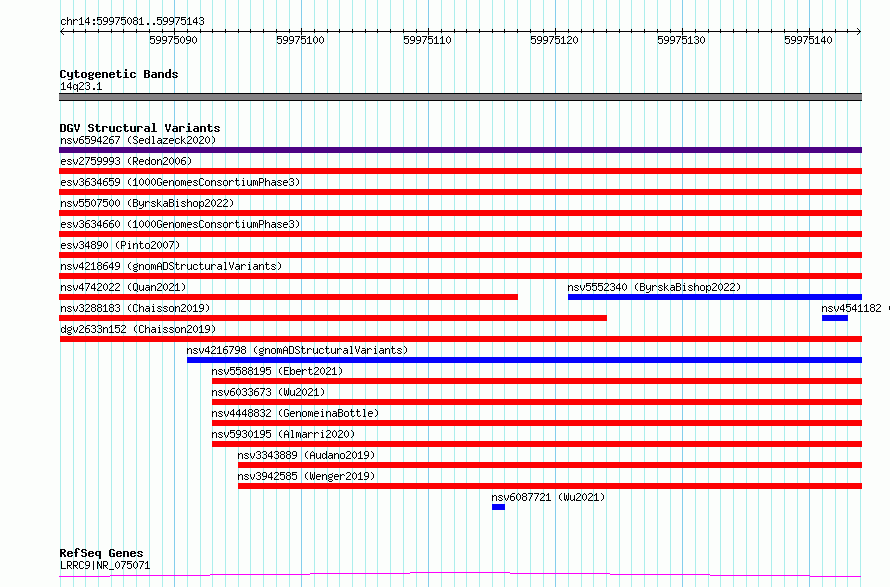This screenshot has width=890, height=587.
Task: Open the nsv6087721 (Wu2021) label
Action: coord(548,497)
